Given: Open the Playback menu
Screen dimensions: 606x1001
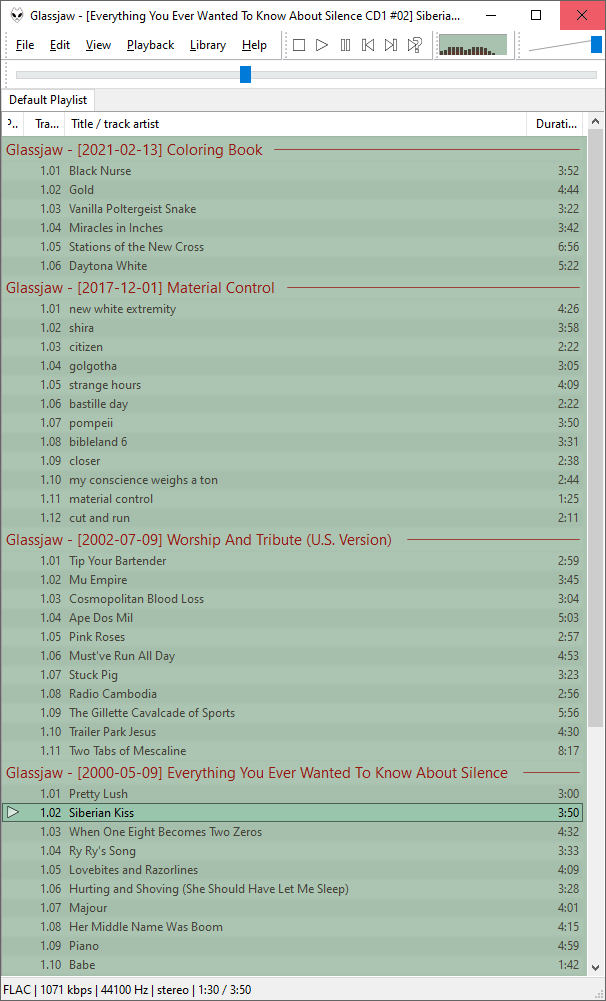Looking at the screenshot, I should coord(151,45).
